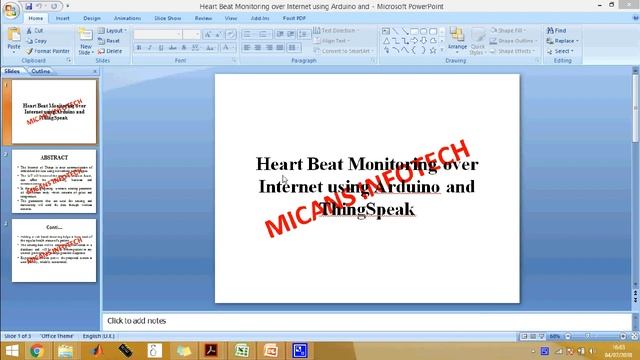Click the Replace button
640x360 pixels.
coord(562,41)
